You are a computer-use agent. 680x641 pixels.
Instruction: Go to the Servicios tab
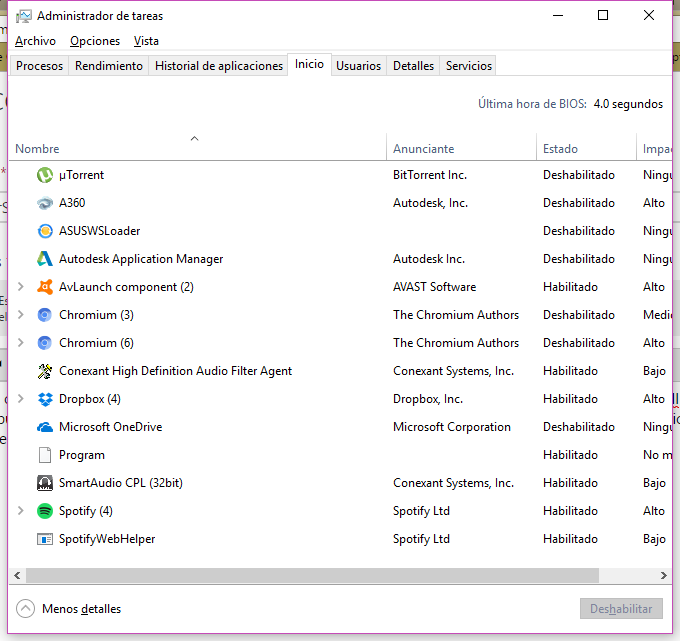pyautogui.click(x=469, y=65)
